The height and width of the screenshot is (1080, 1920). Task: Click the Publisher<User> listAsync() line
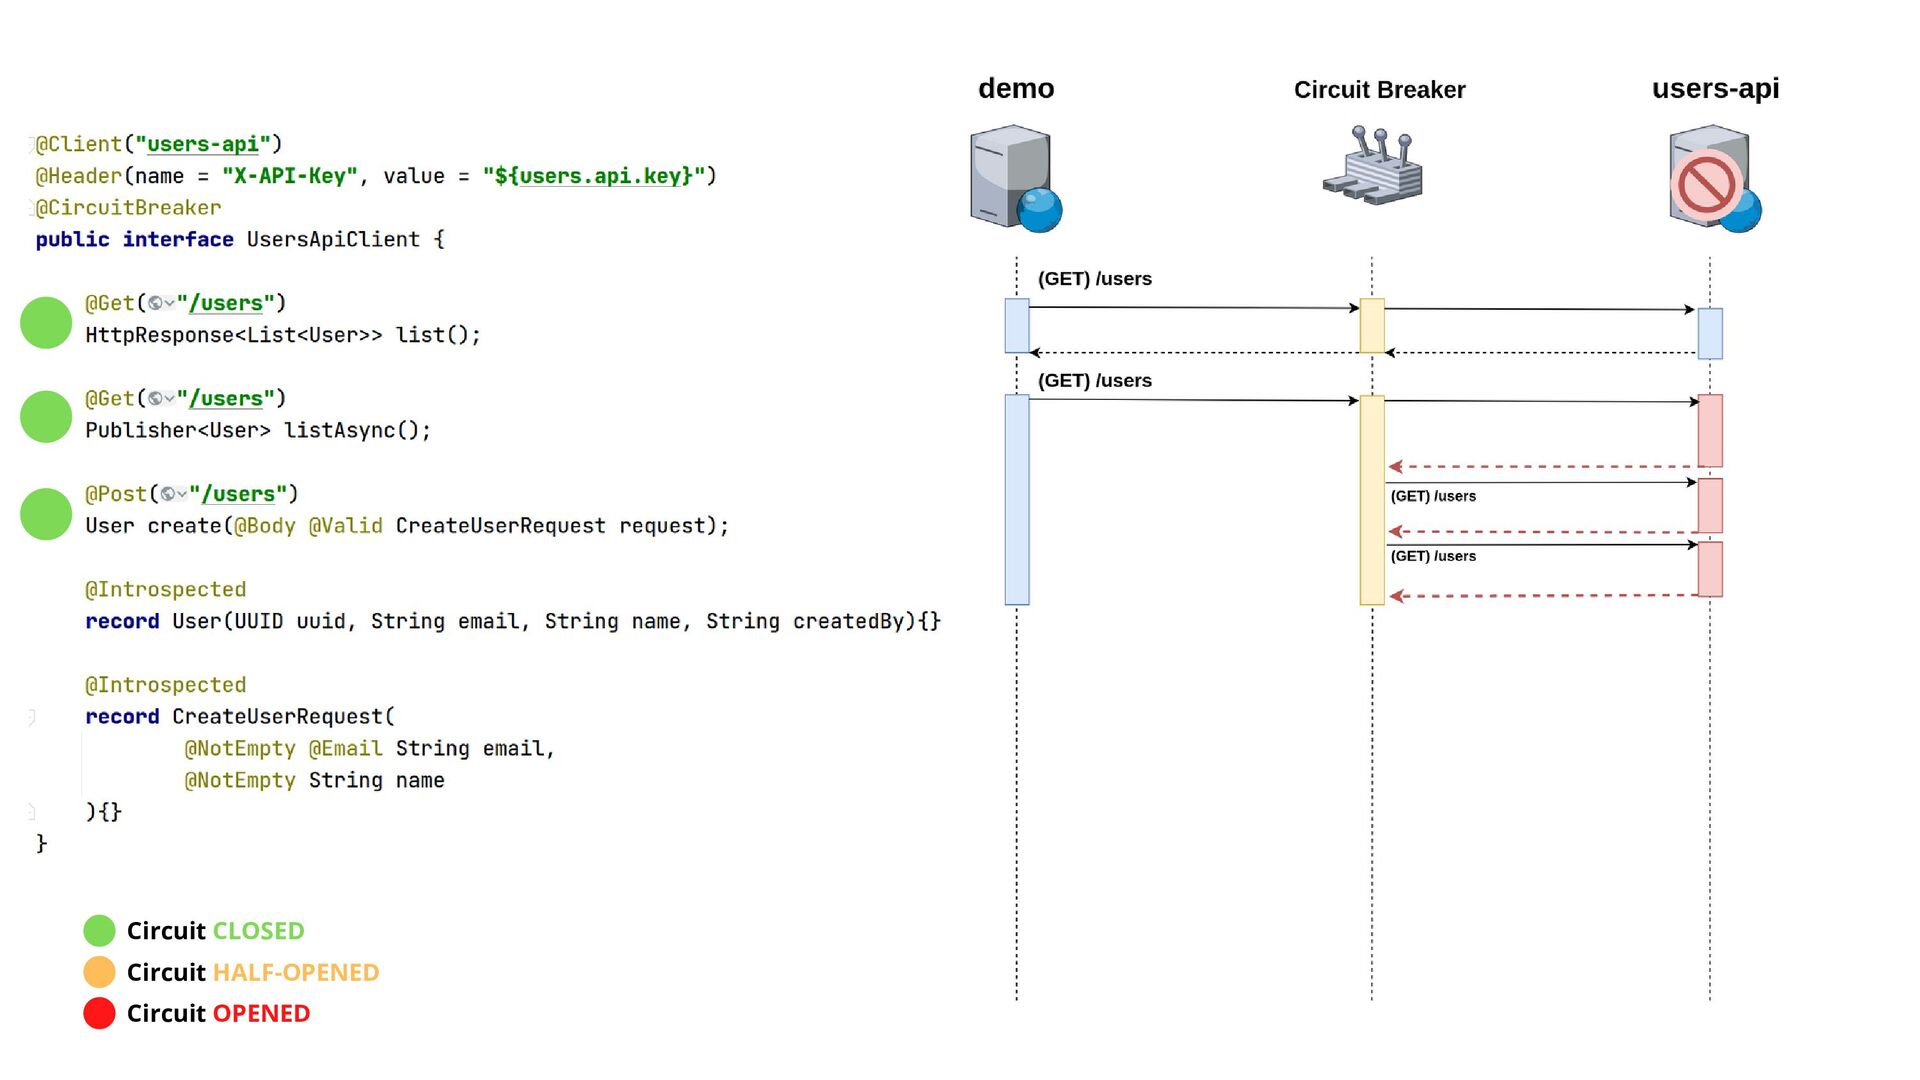pyautogui.click(x=258, y=431)
